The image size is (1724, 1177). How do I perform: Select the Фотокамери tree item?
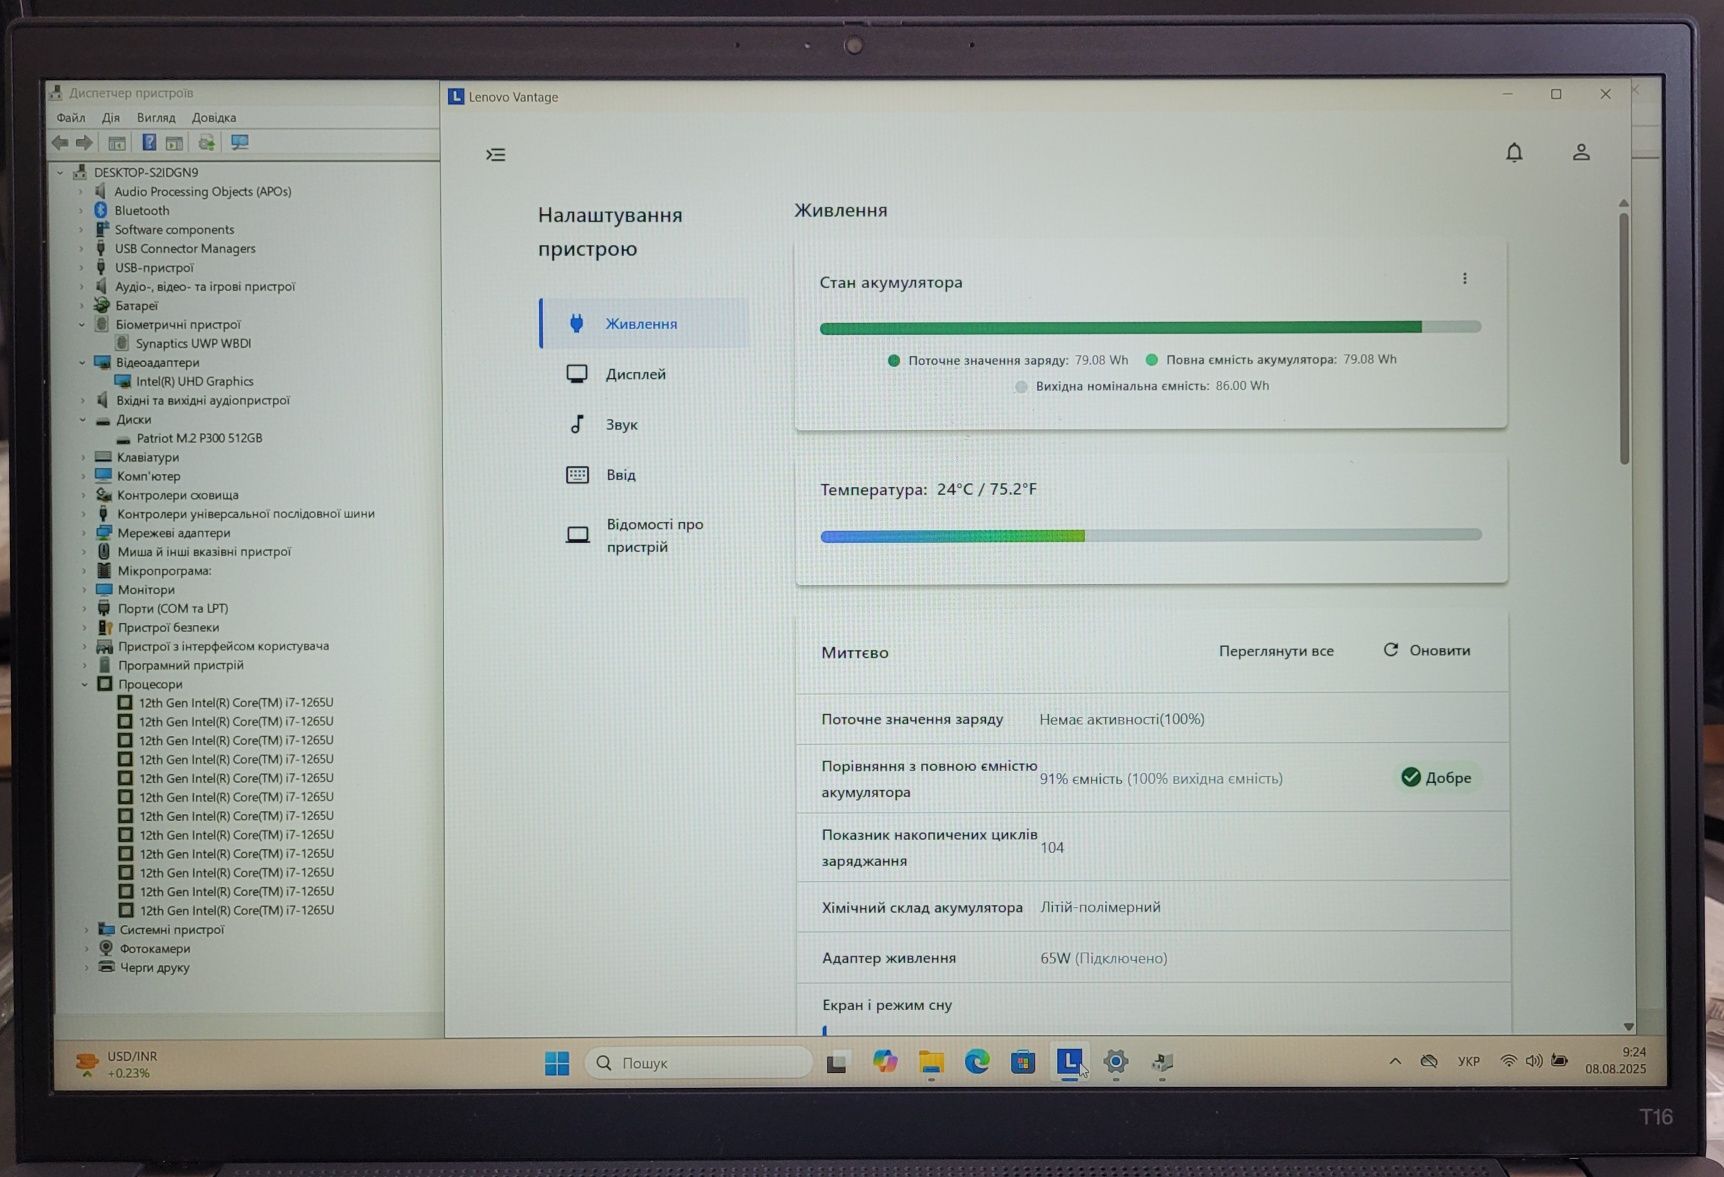pos(155,949)
